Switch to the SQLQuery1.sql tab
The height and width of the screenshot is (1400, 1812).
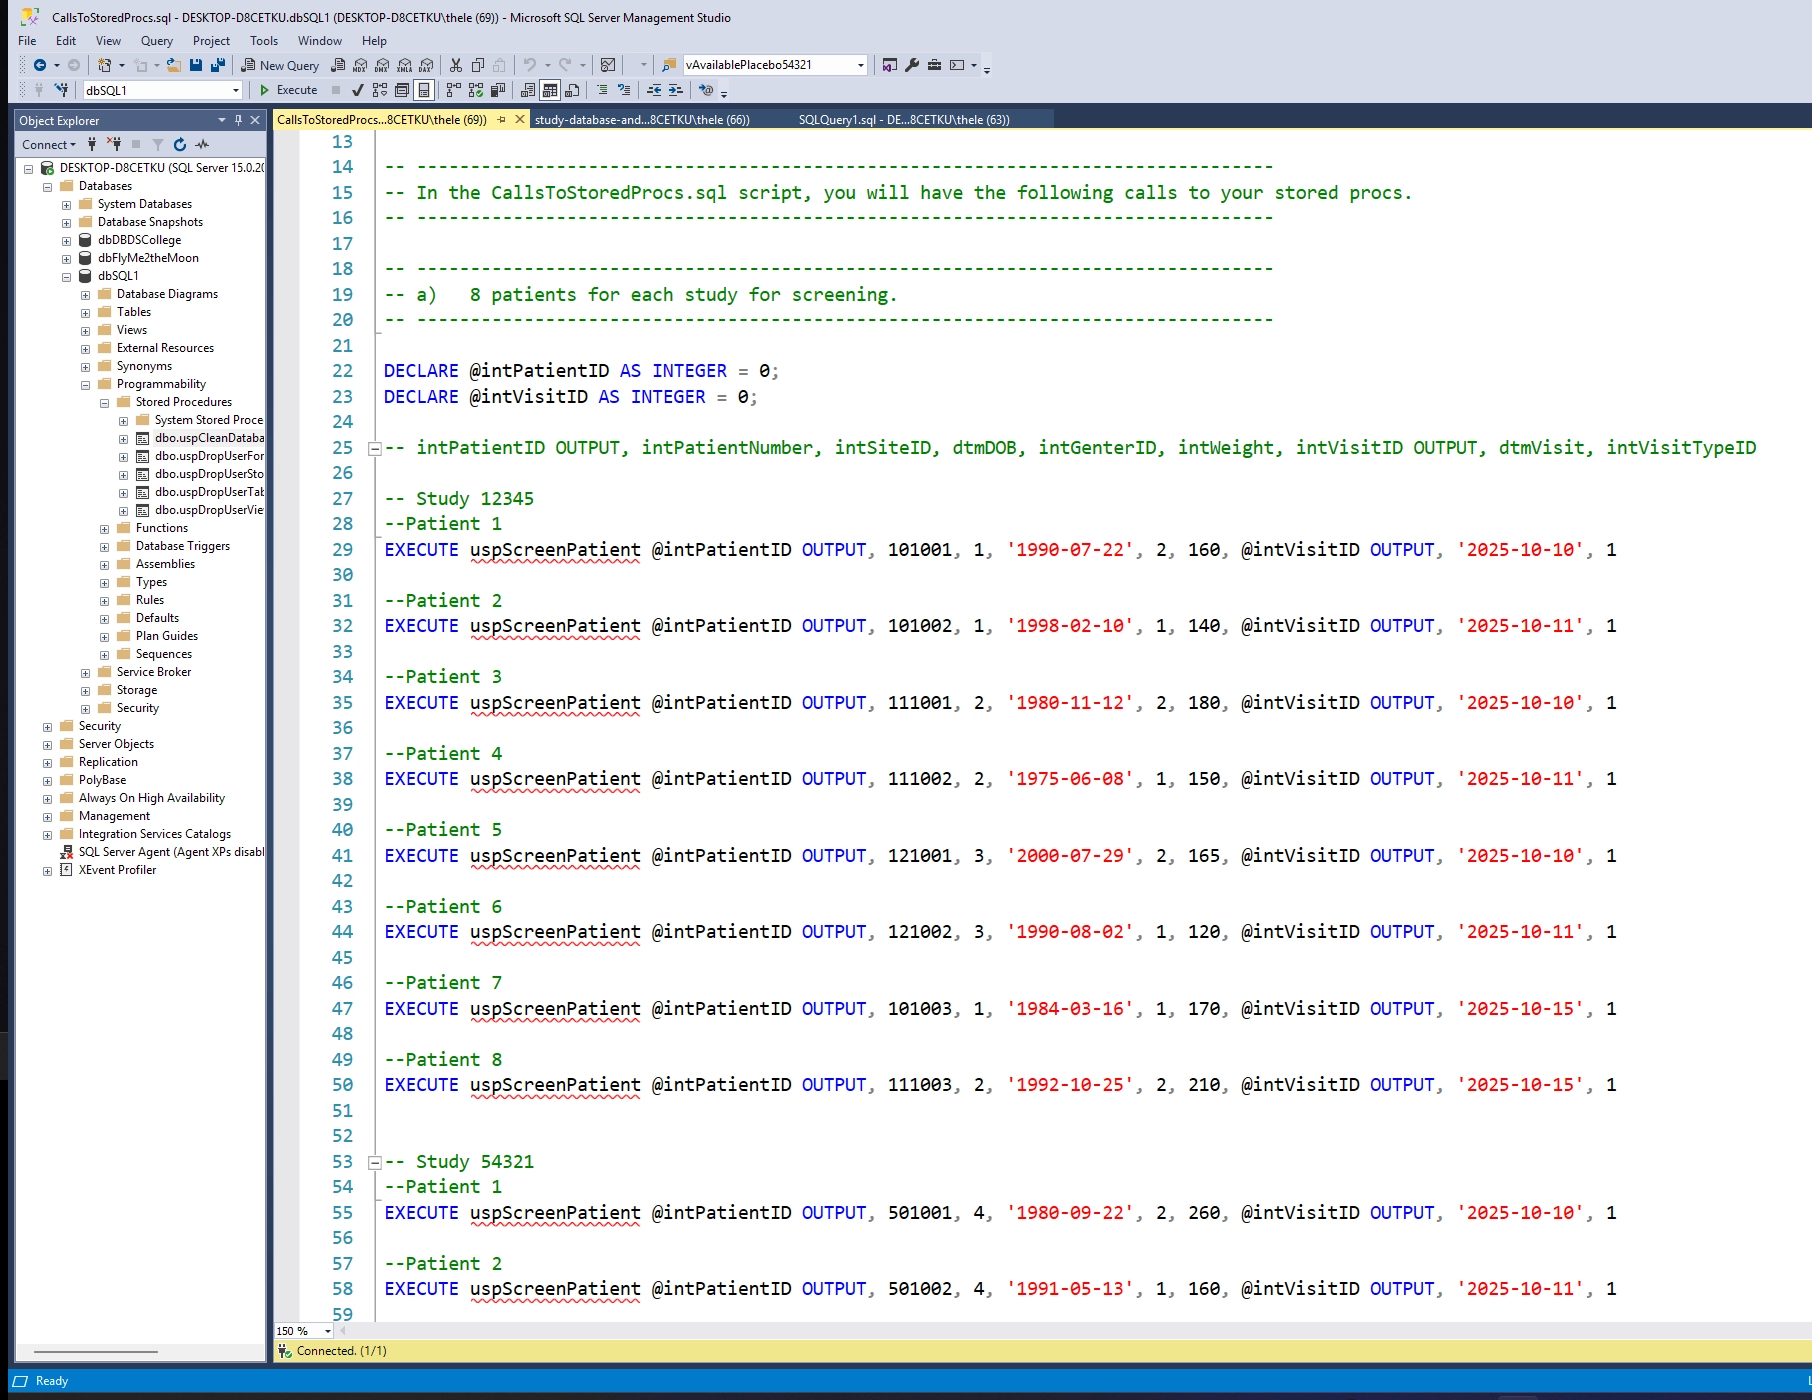click(x=903, y=120)
